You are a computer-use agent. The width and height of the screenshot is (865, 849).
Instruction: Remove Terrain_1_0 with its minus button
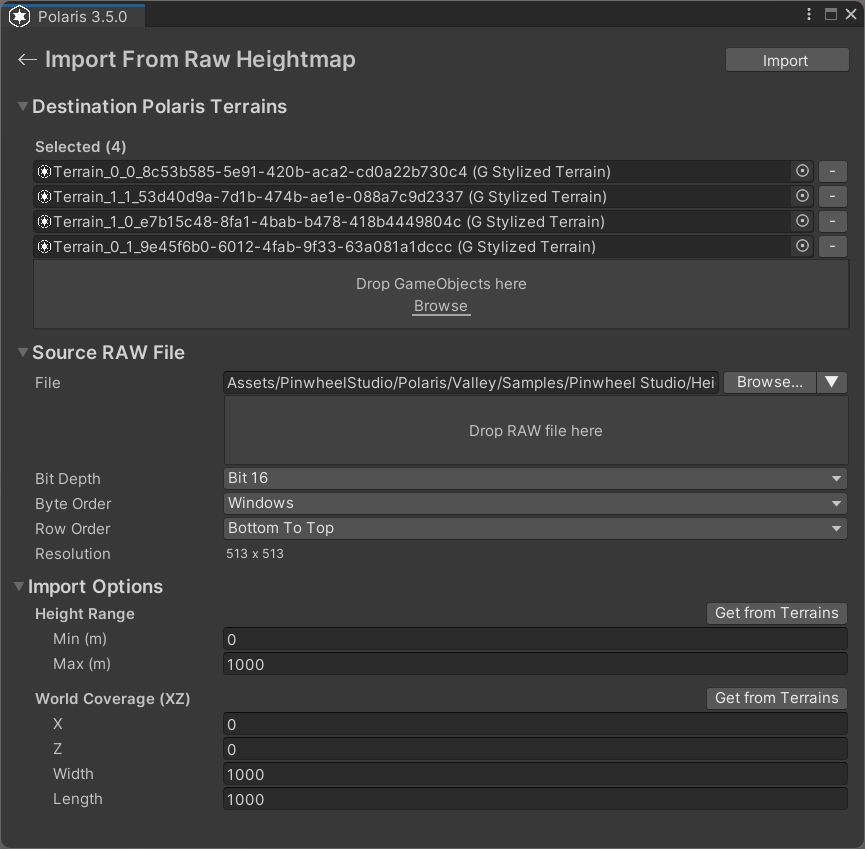point(832,221)
